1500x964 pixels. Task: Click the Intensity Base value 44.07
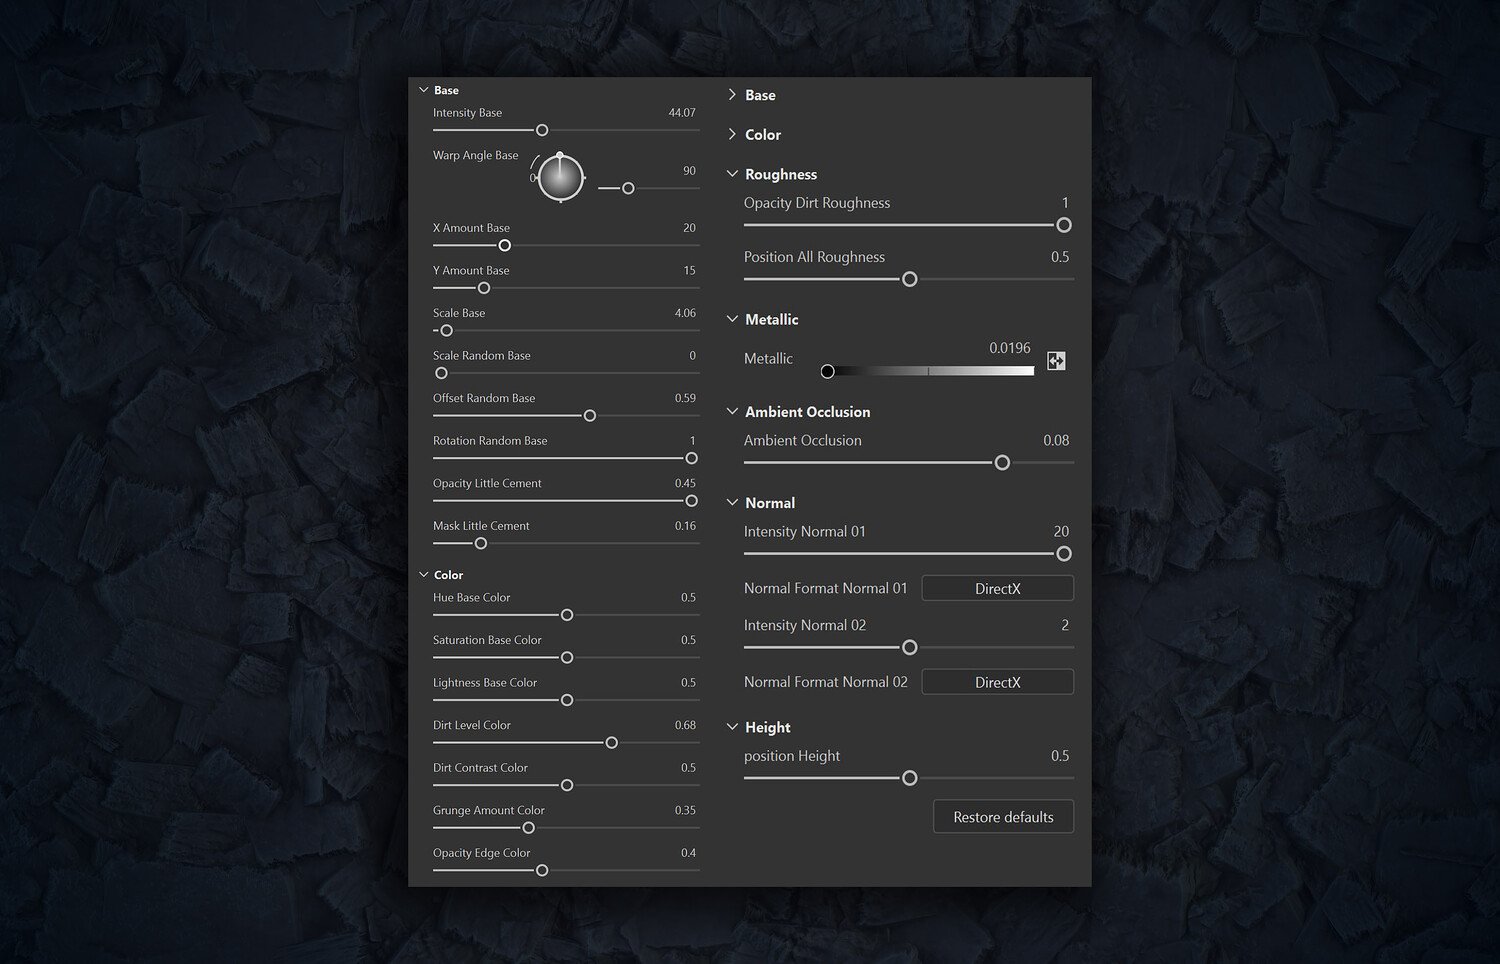click(682, 113)
